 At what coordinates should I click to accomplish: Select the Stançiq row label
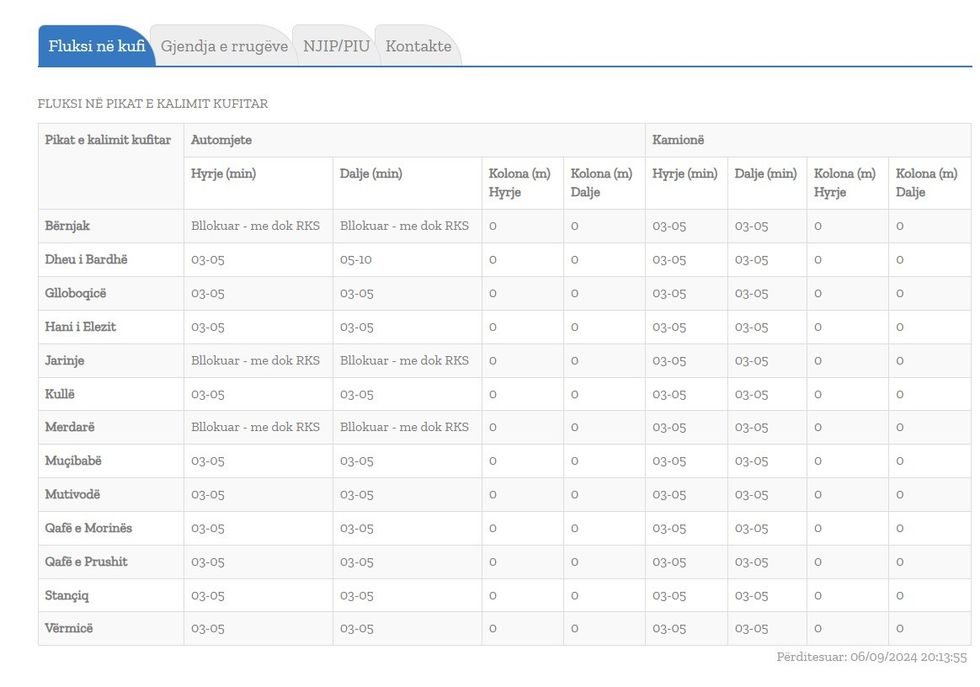click(67, 595)
